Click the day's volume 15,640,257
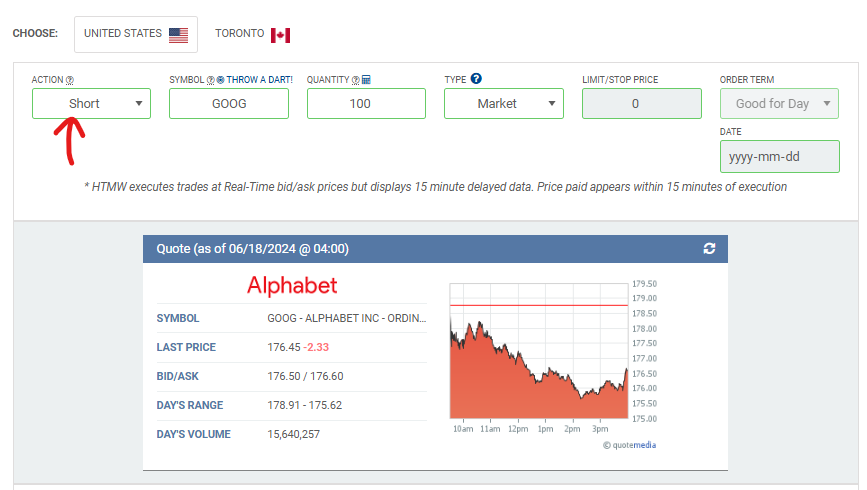The image size is (867, 490). (x=294, y=434)
